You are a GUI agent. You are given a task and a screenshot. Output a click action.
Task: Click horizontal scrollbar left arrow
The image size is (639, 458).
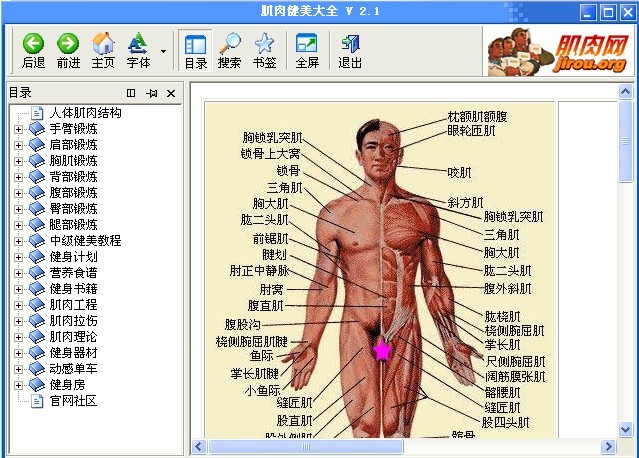pyautogui.click(x=199, y=447)
